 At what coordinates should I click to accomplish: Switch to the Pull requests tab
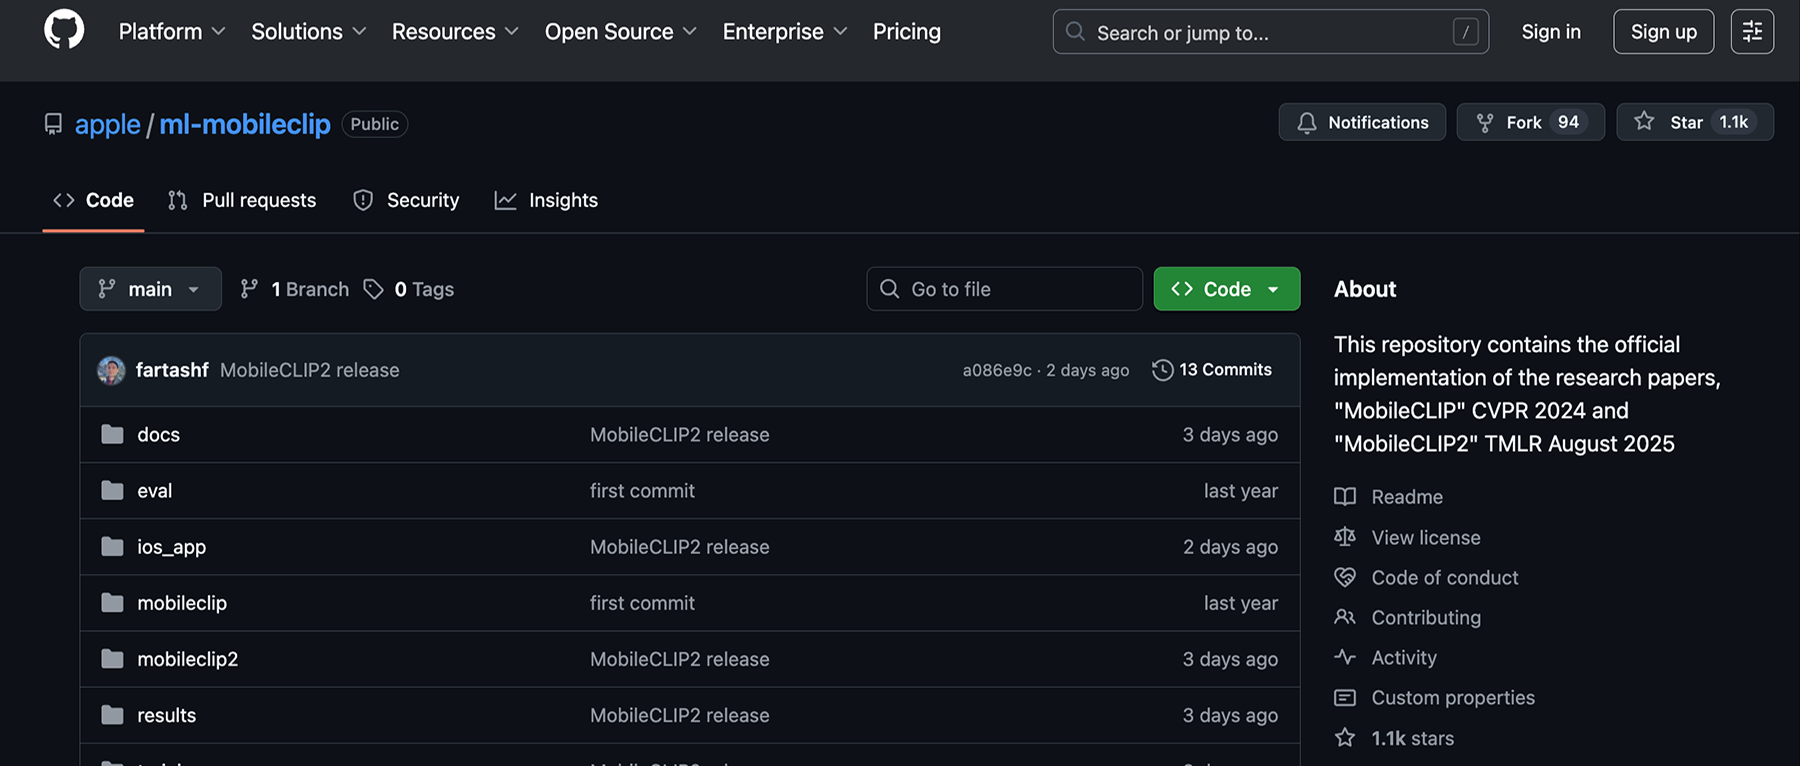(242, 200)
